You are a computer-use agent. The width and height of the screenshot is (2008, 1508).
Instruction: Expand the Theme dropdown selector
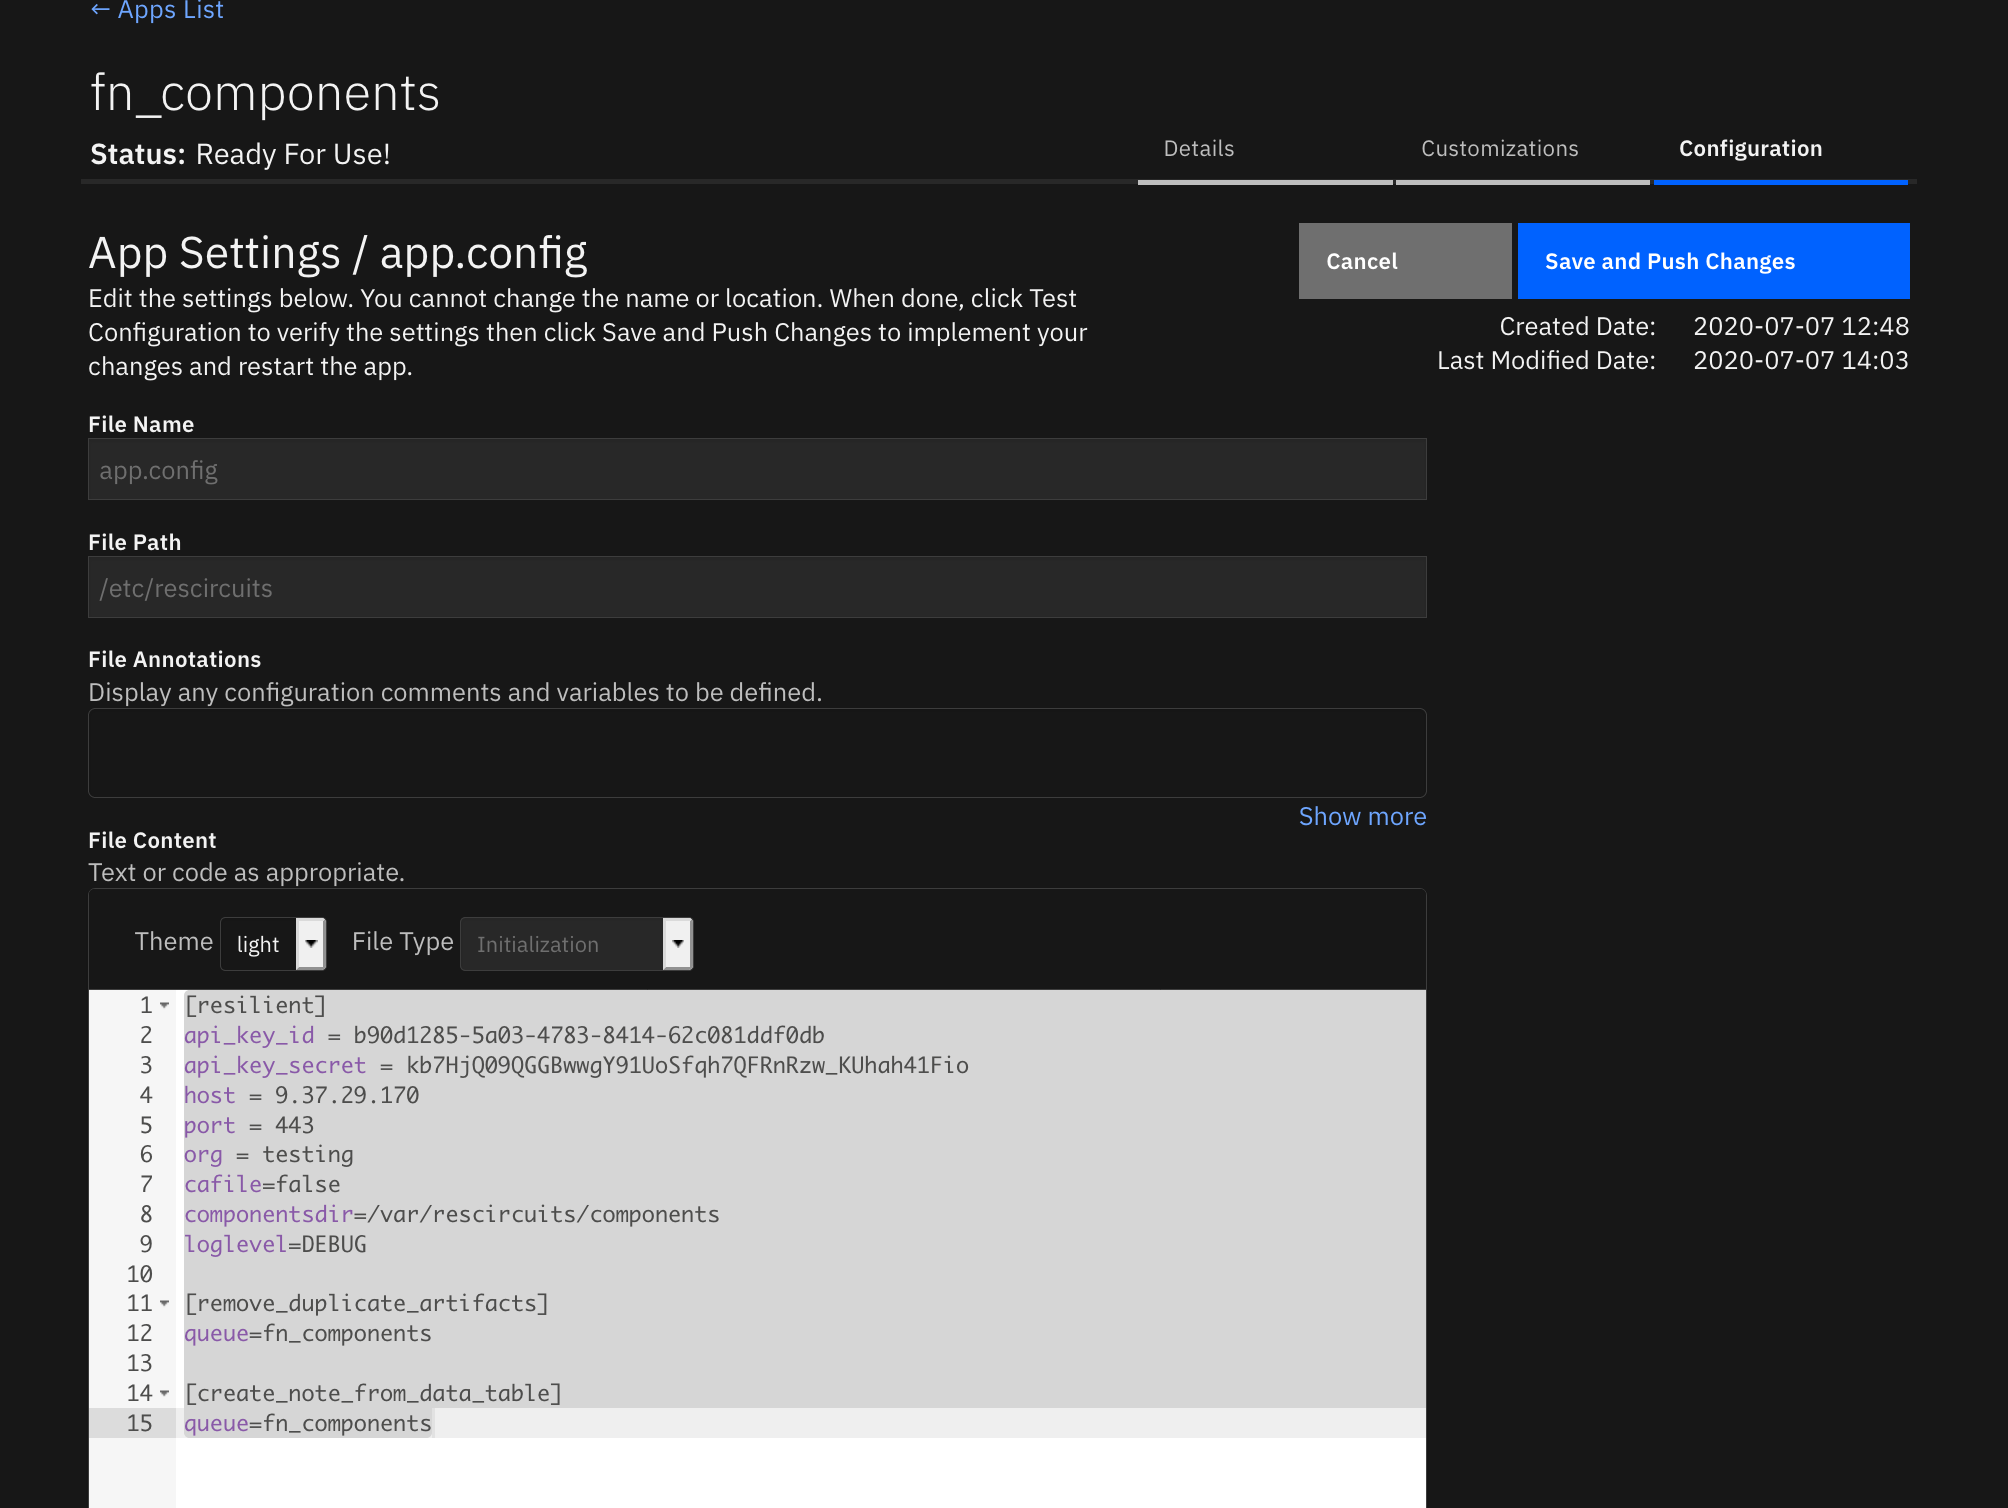(x=310, y=942)
